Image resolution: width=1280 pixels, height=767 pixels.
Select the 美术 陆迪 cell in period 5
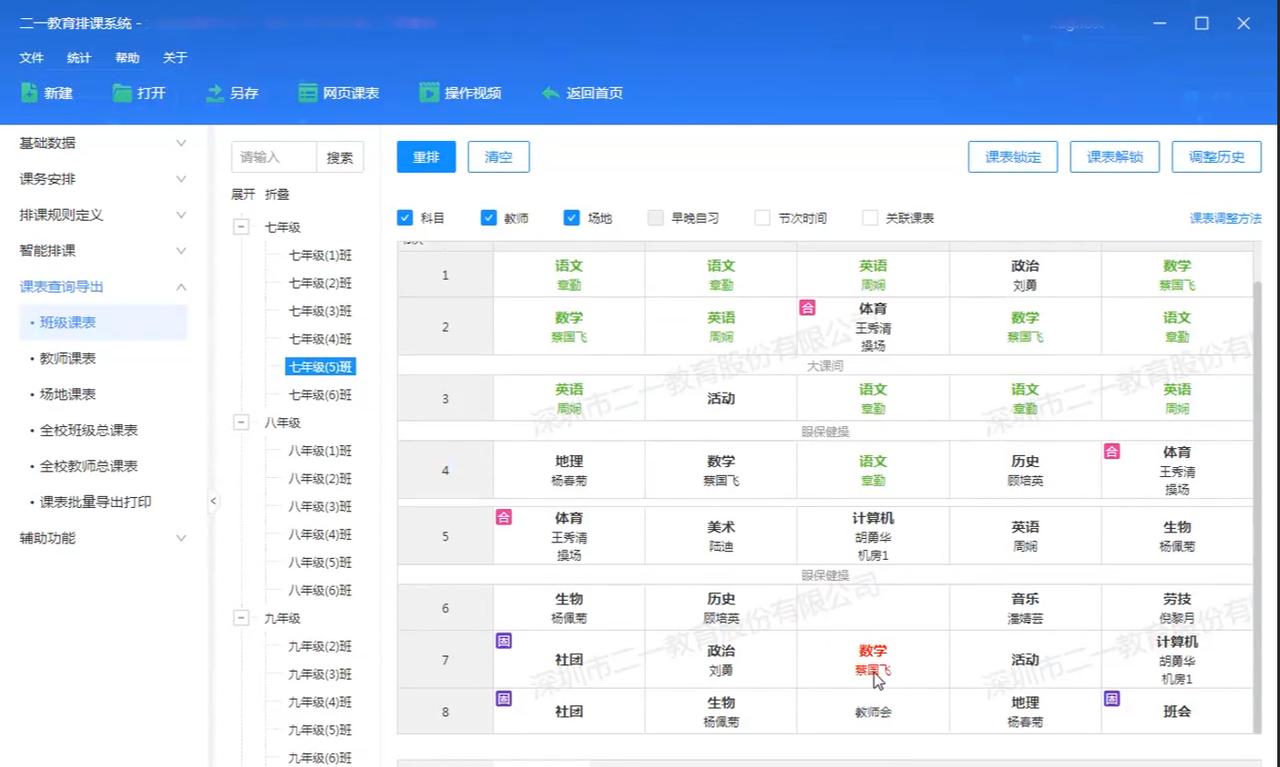point(721,536)
